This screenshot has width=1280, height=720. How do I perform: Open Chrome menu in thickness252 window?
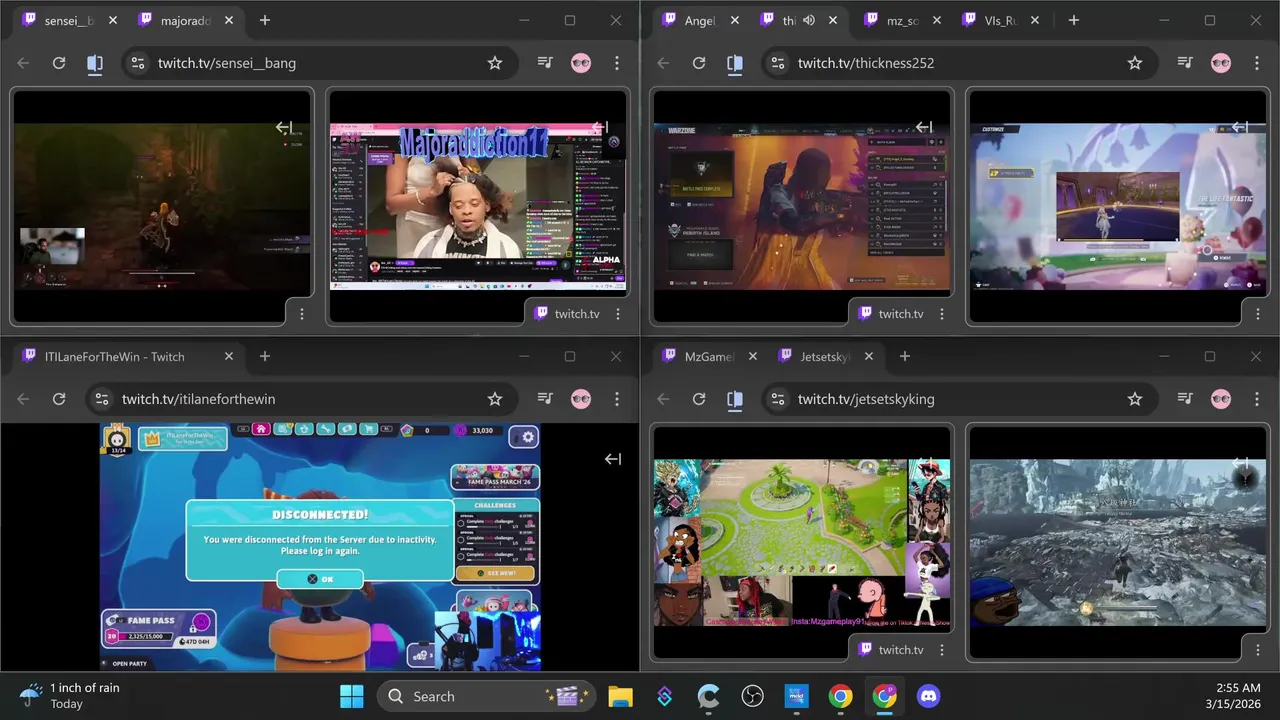click(1257, 63)
